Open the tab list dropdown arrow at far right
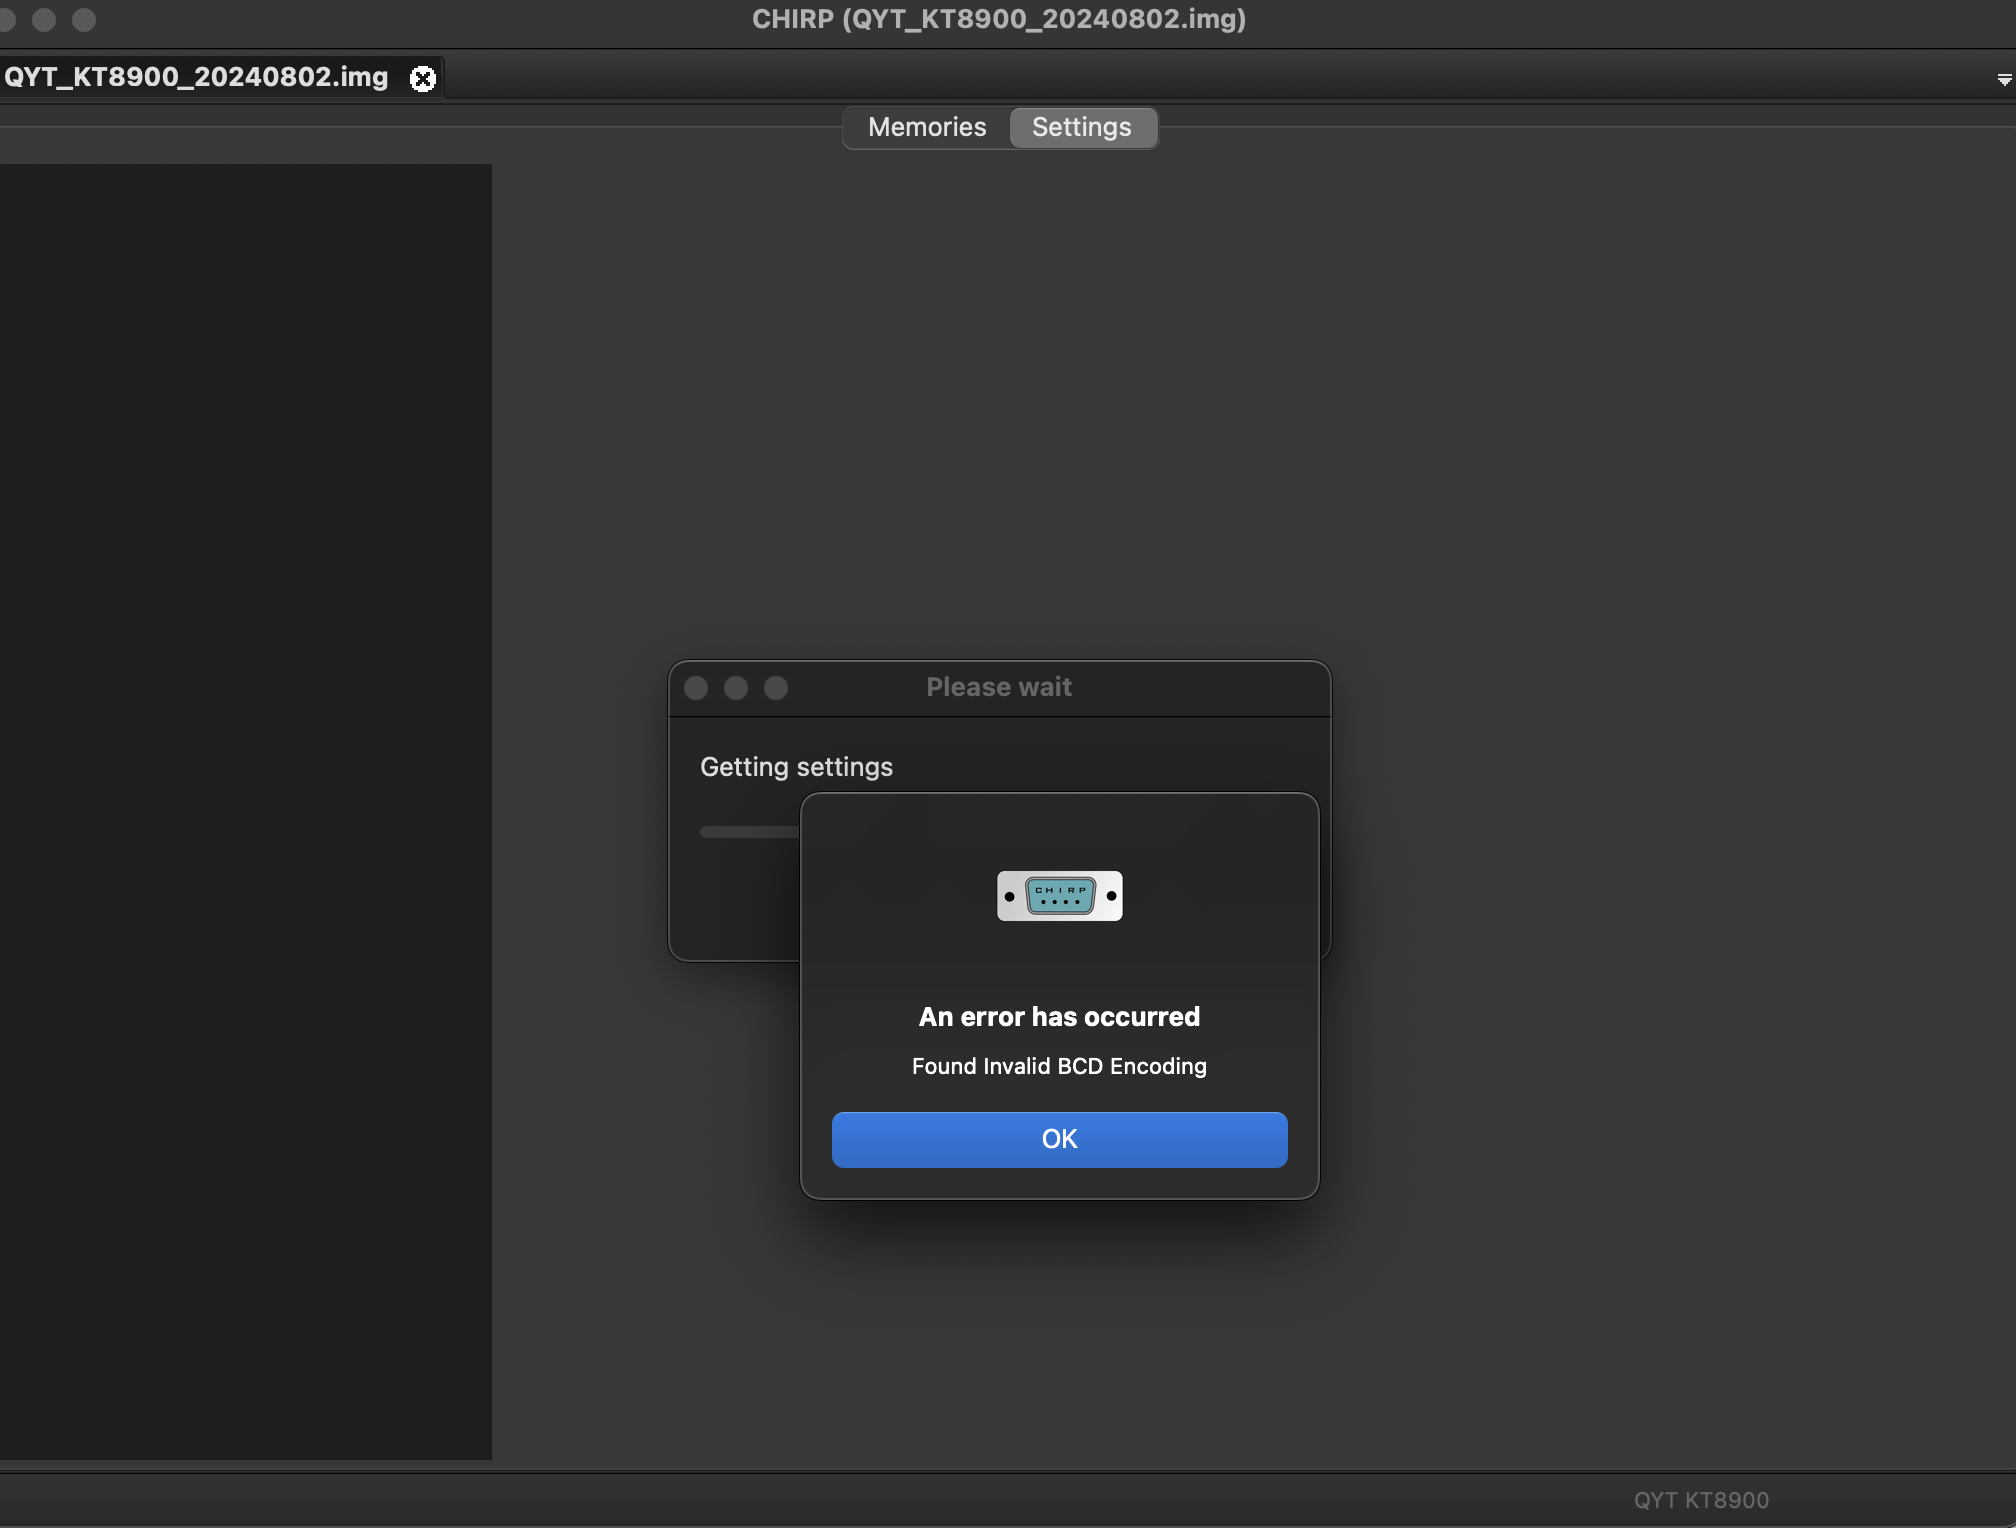Viewport: 2016px width, 1528px height. click(2004, 79)
